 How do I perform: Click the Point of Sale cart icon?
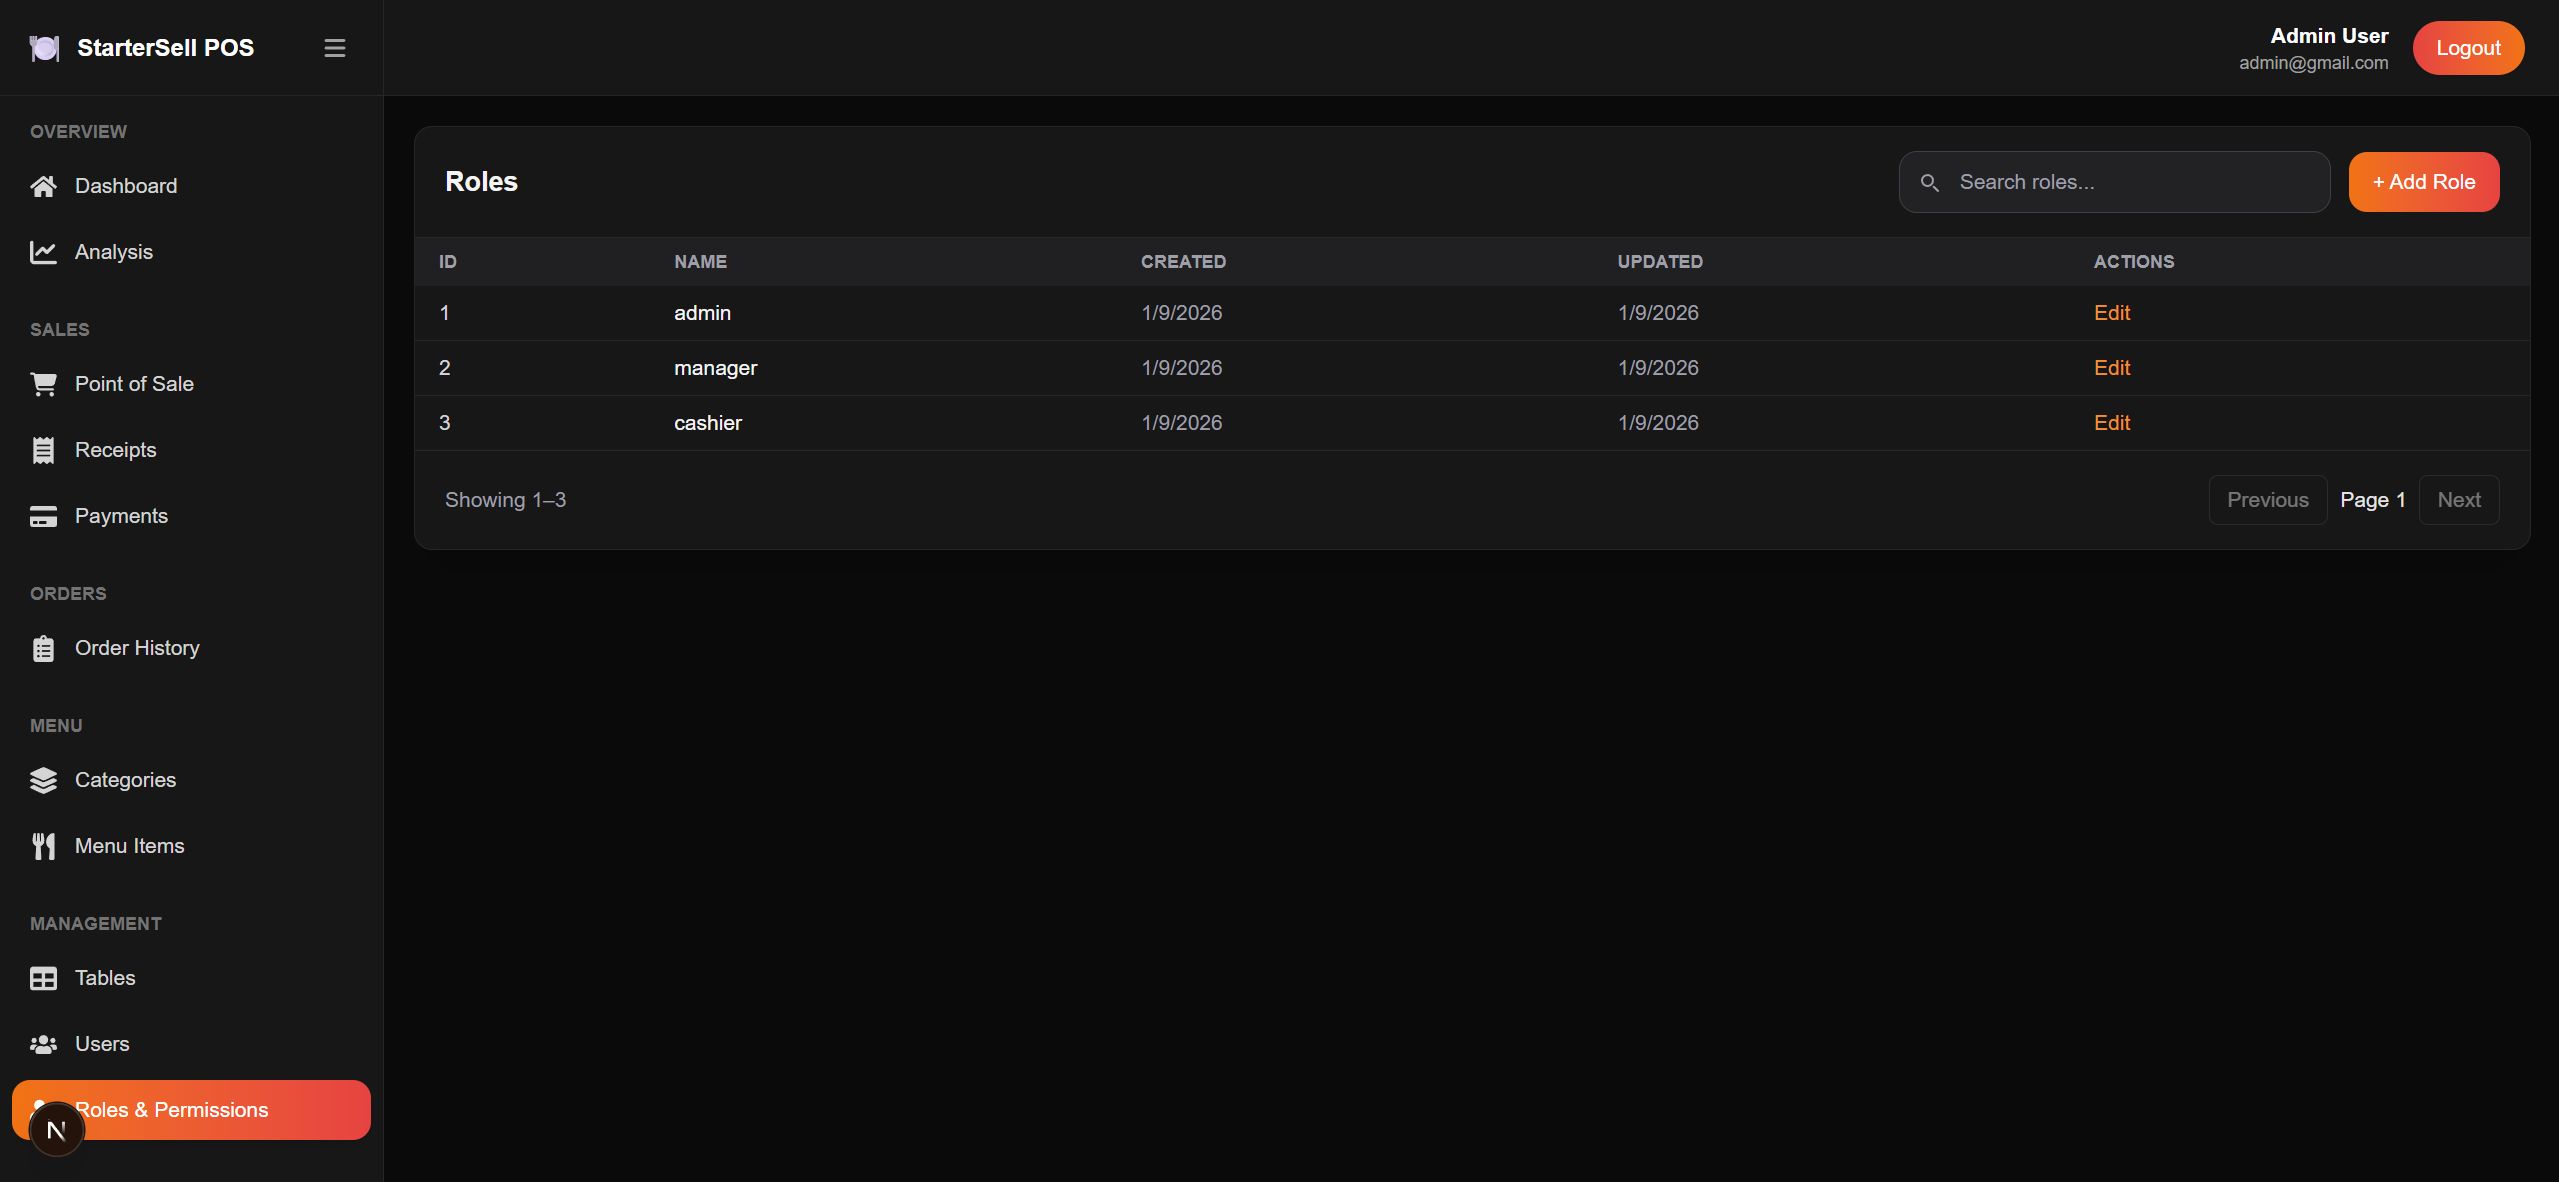(43, 384)
